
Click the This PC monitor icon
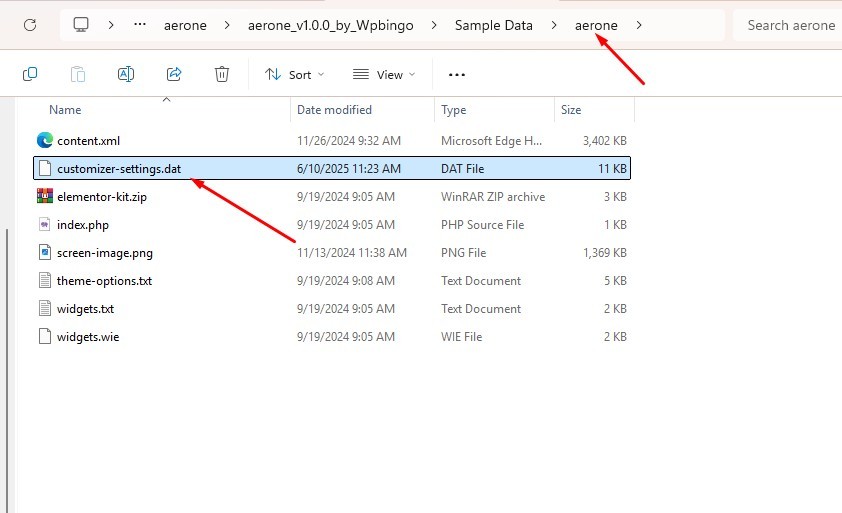coord(81,25)
